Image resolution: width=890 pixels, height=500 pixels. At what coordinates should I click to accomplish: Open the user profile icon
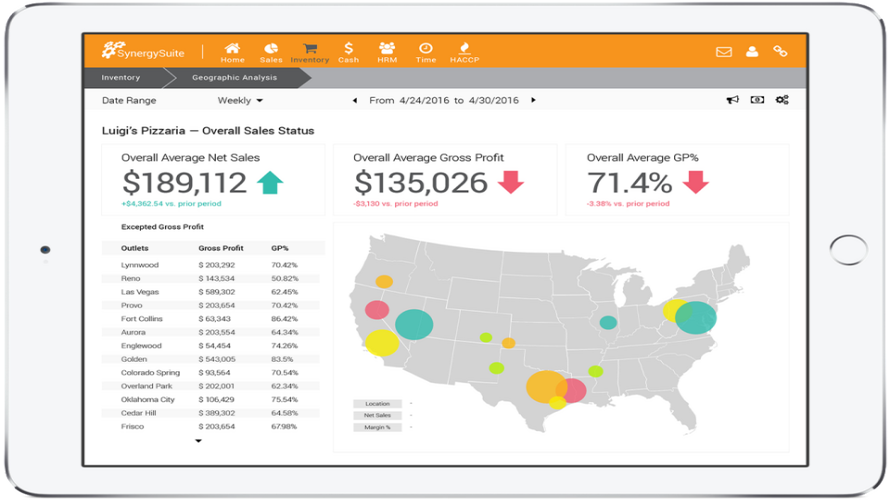752,52
